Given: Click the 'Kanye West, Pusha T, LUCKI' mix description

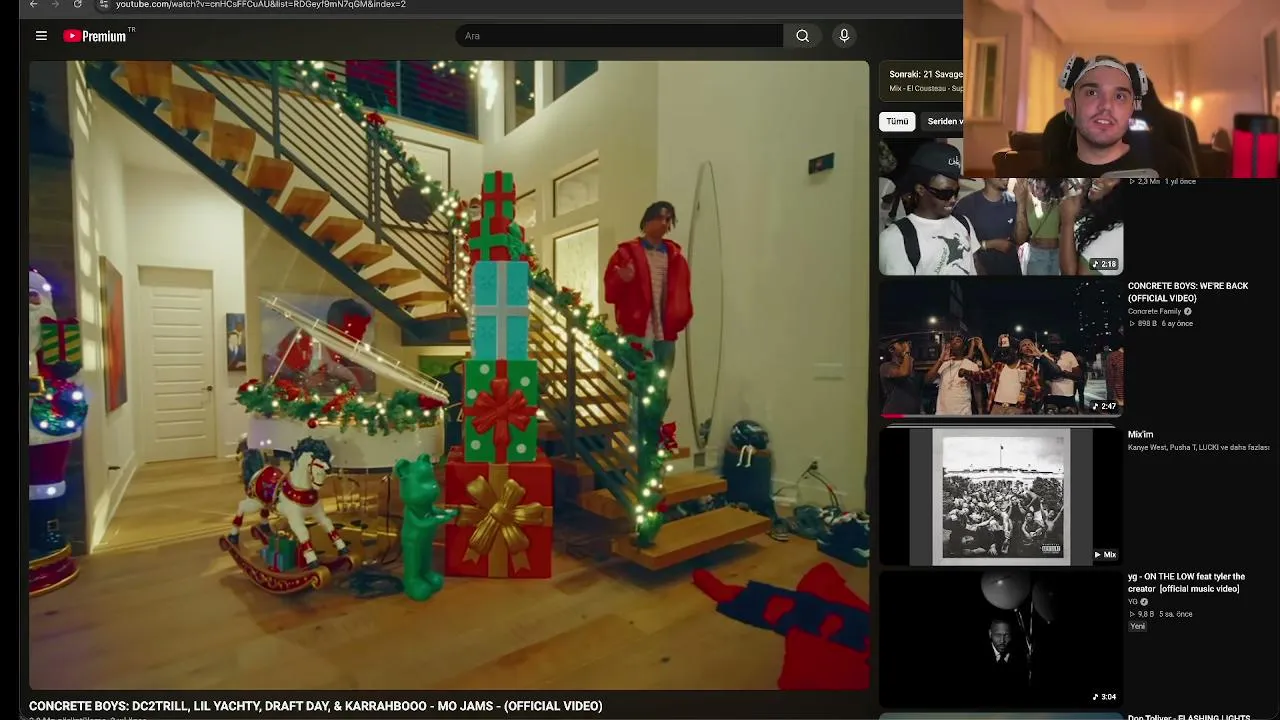Looking at the screenshot, I should [x=1198, y=448].
